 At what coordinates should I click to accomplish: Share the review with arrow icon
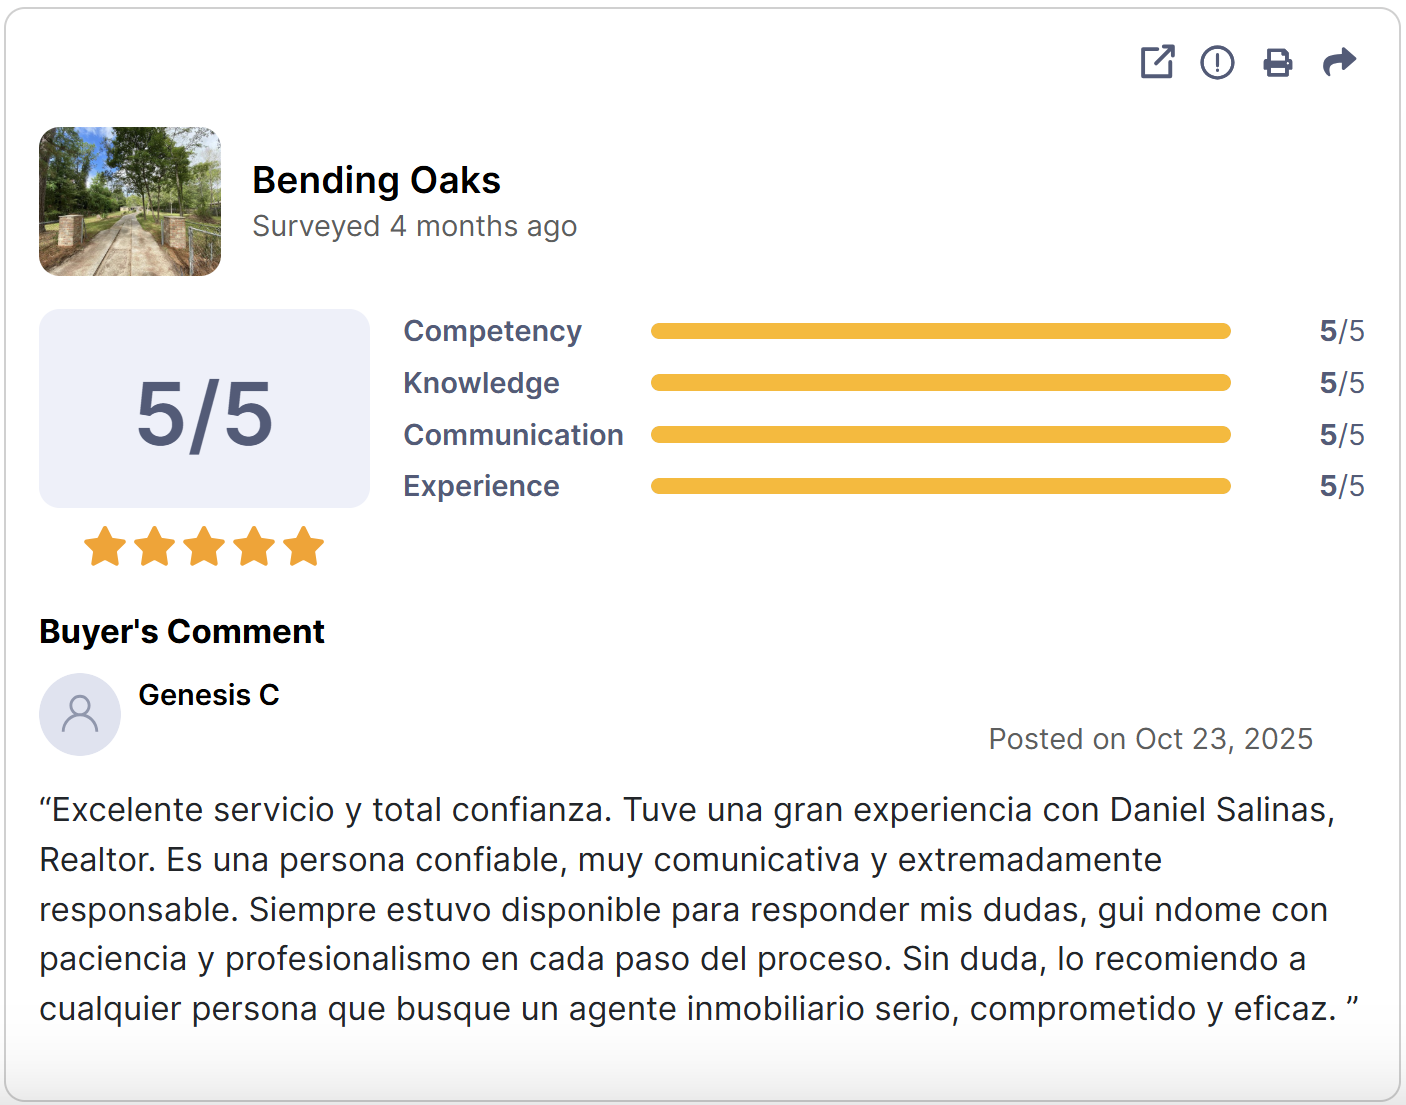coord(1339,62)
